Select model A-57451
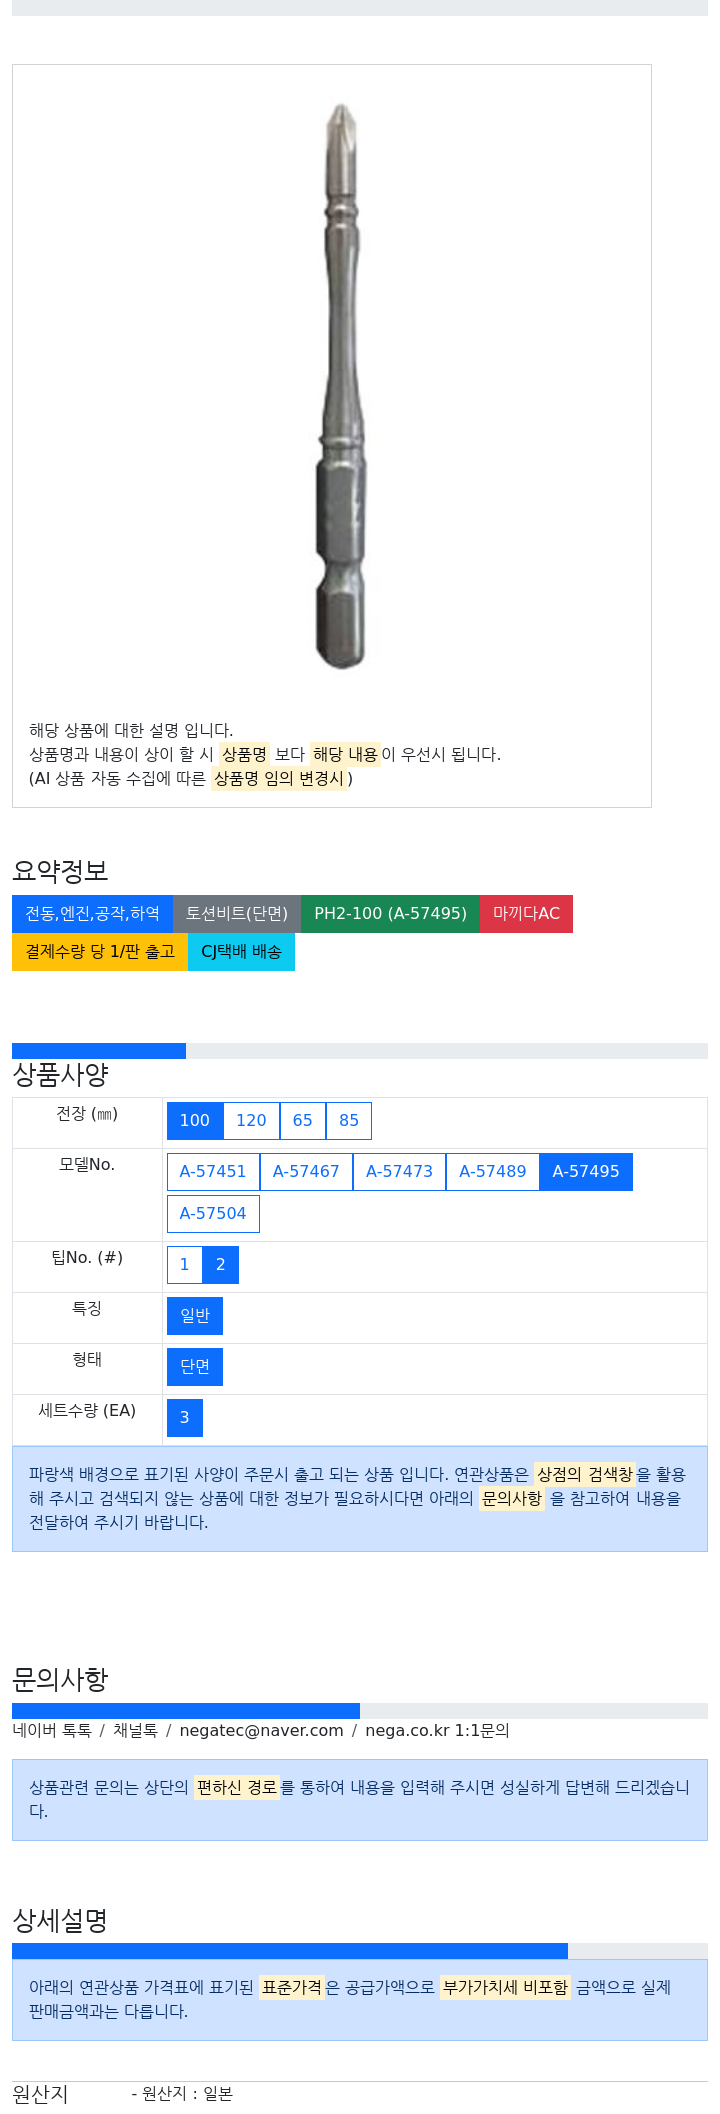This screenshot has height=2114, width=720. [213, 1172]
